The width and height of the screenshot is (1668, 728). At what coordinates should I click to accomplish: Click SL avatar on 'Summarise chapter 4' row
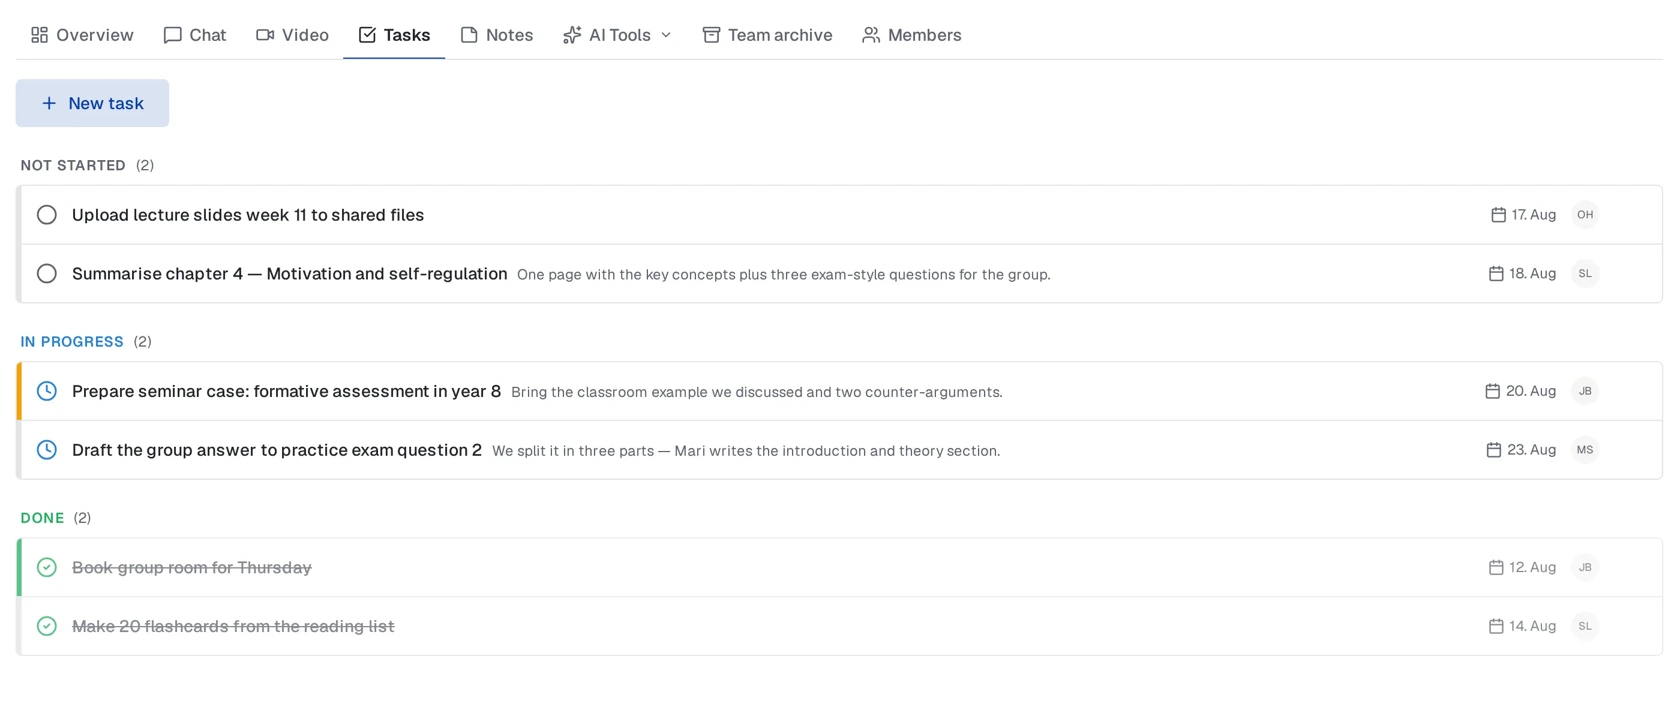tap(1585, 274)
